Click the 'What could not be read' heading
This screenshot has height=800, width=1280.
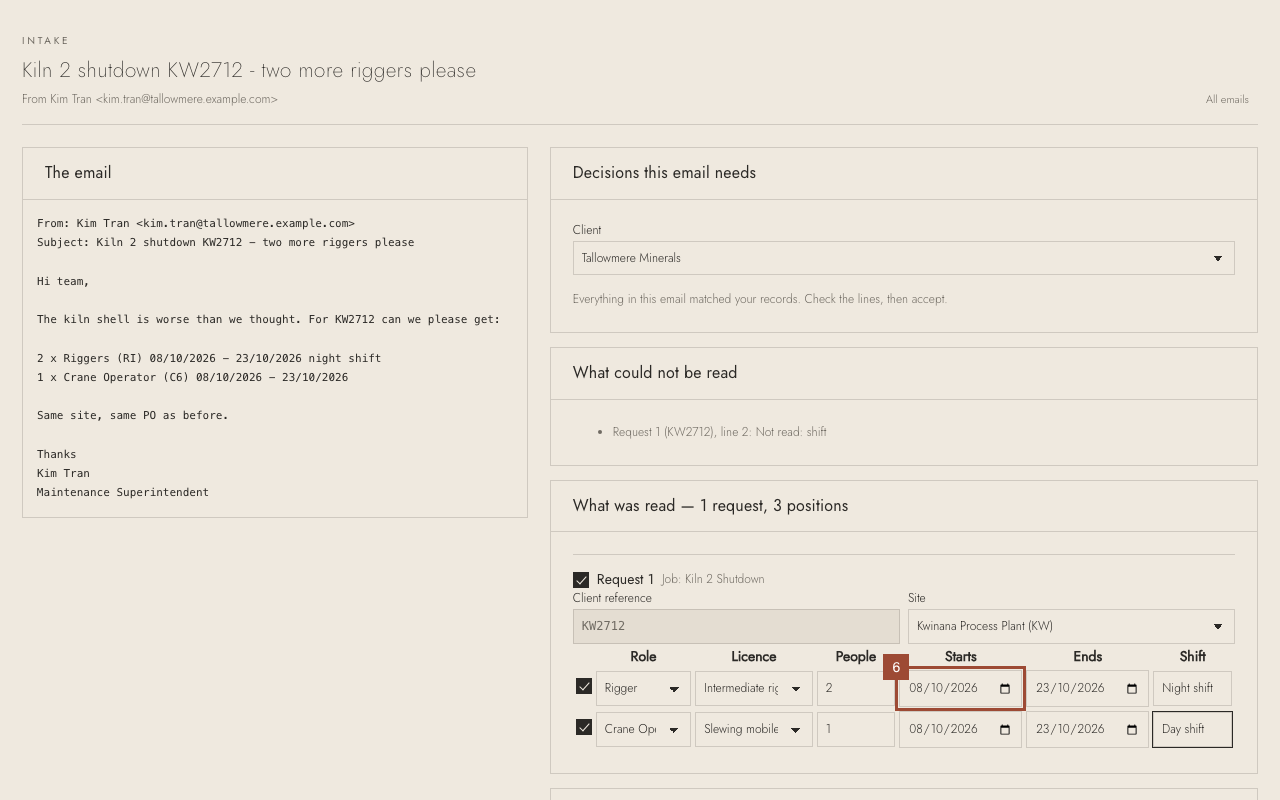coord(655,373)
